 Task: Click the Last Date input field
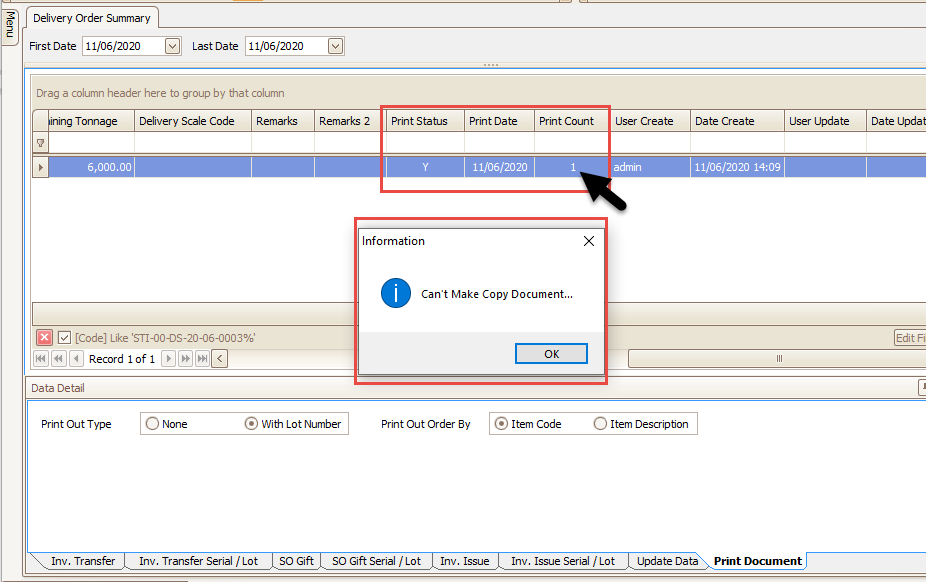(x=287, y=46)
